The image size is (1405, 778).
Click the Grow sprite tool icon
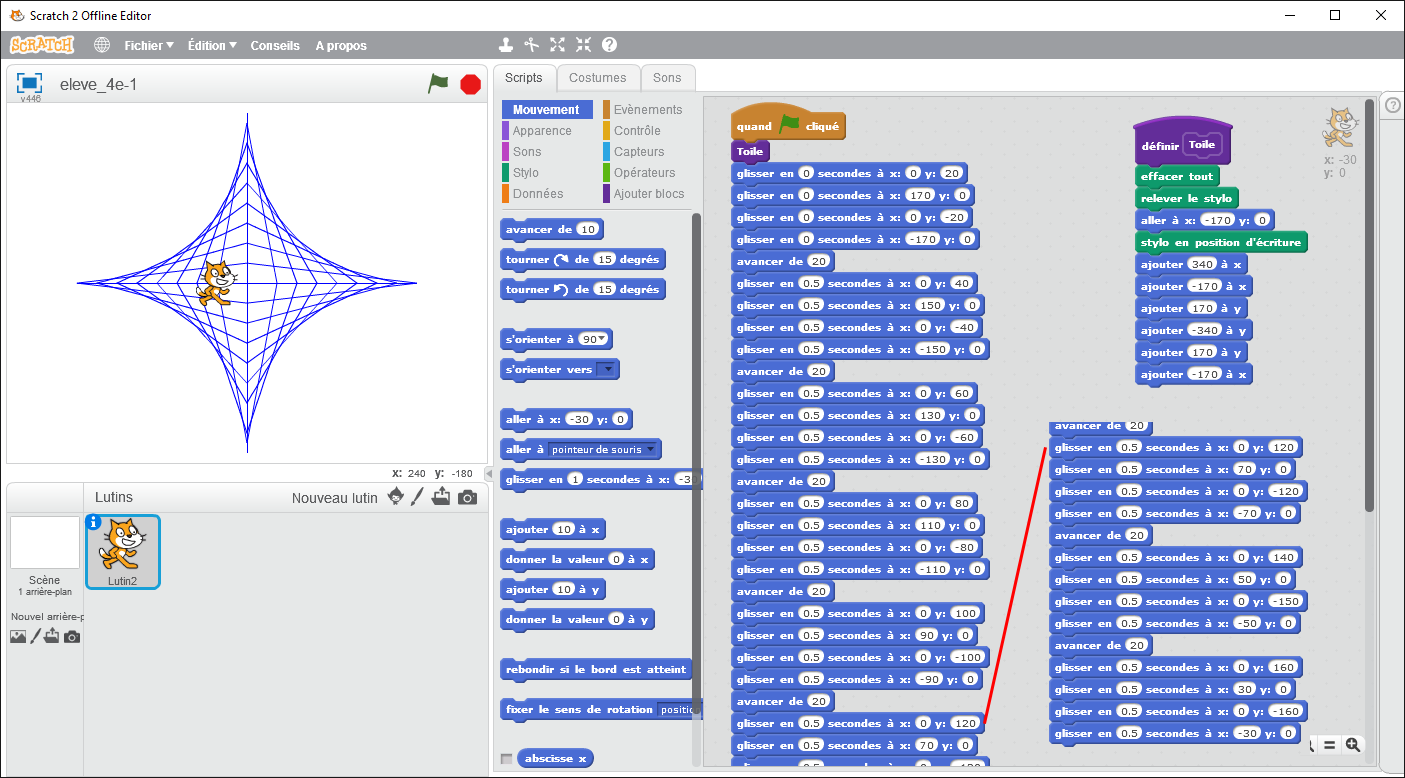557,45
